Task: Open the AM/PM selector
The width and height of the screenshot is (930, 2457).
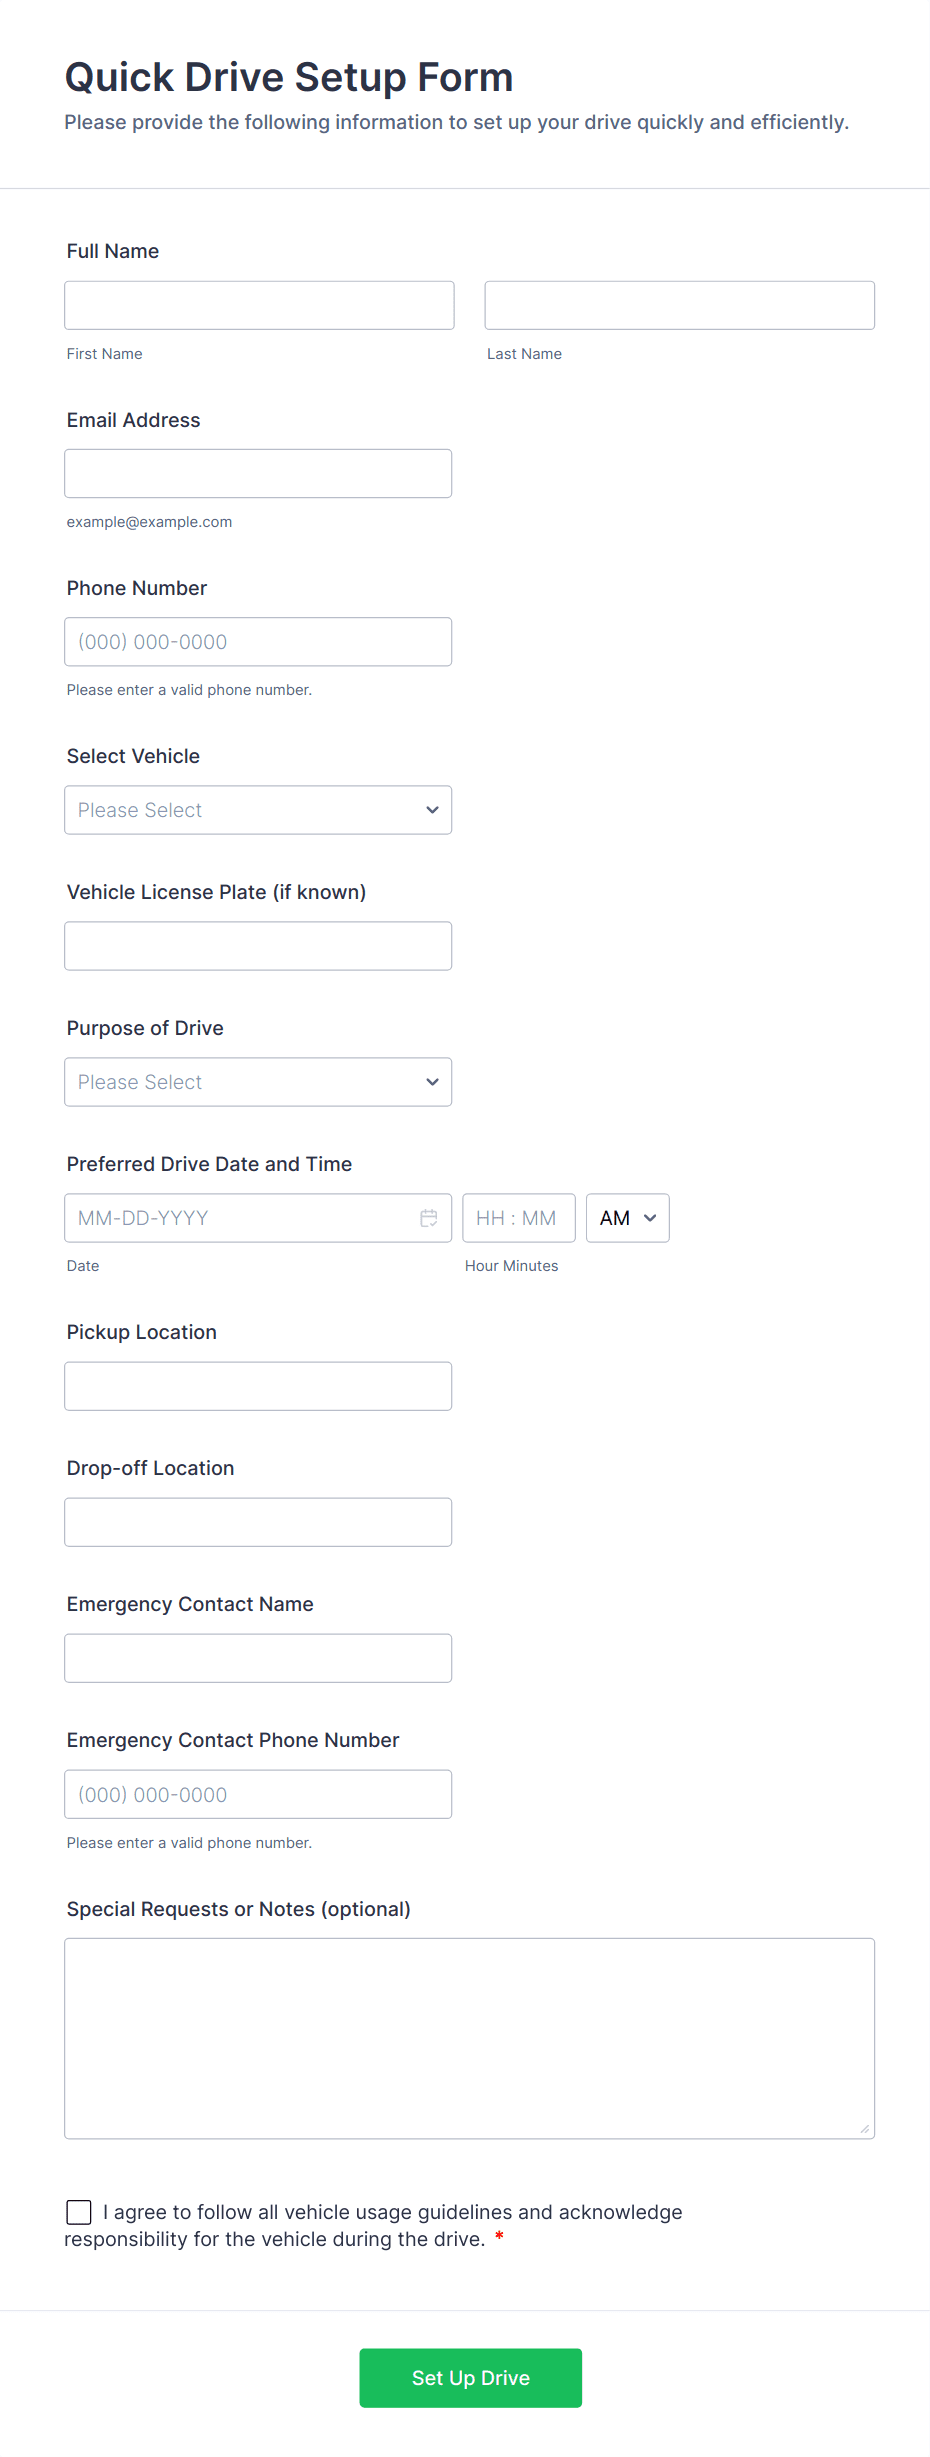Action: click(627, 1218)
